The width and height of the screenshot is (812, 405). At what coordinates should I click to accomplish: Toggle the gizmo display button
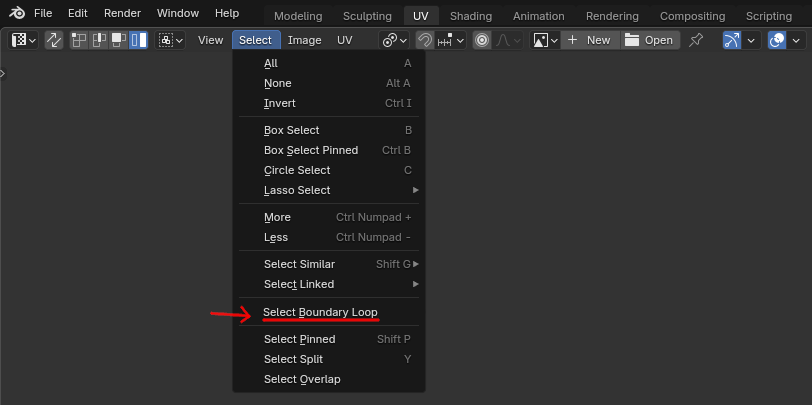point(732,40)
